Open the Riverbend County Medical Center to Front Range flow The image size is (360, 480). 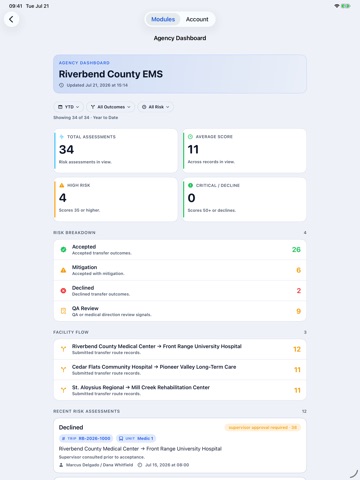(x=180, y=349)
